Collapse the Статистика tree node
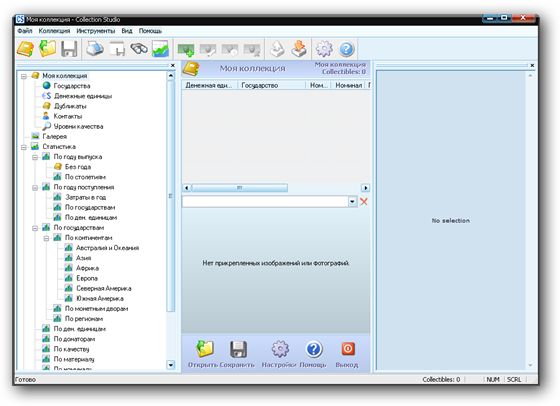560x406 pixels. pyautogui.click(x=24, y=147)
